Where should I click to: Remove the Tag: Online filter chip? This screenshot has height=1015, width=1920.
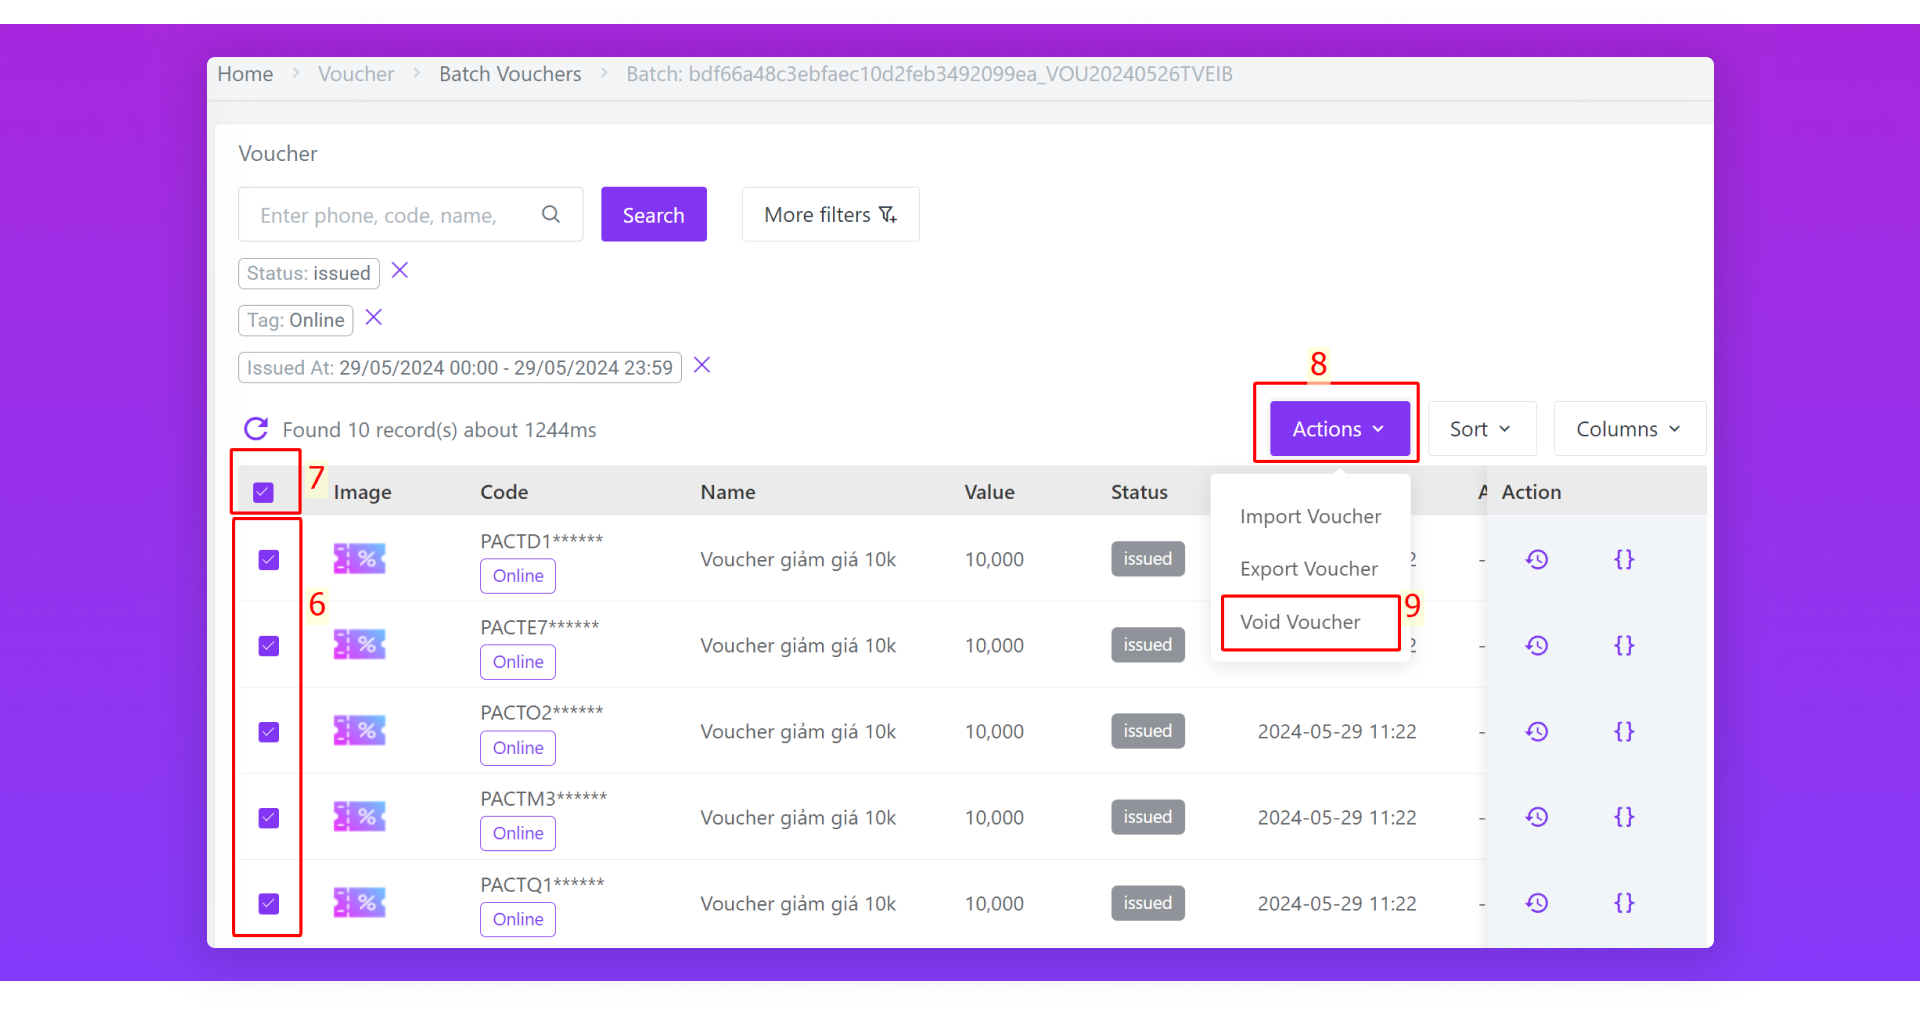(374, 318)
